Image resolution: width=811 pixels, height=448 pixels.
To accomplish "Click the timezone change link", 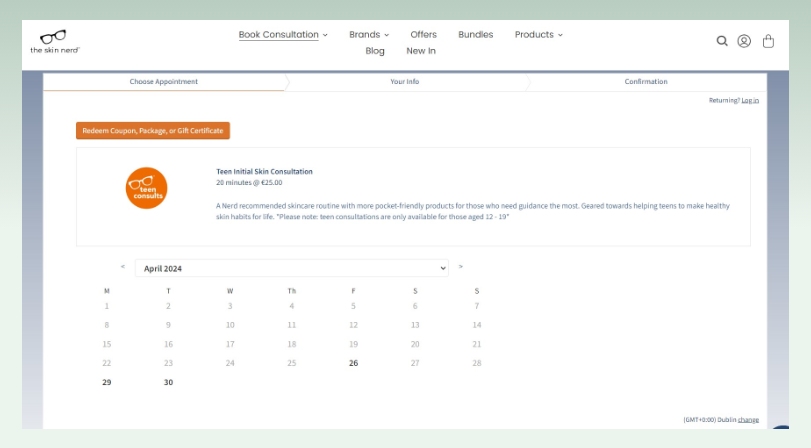I will click(x=748, y=420).
